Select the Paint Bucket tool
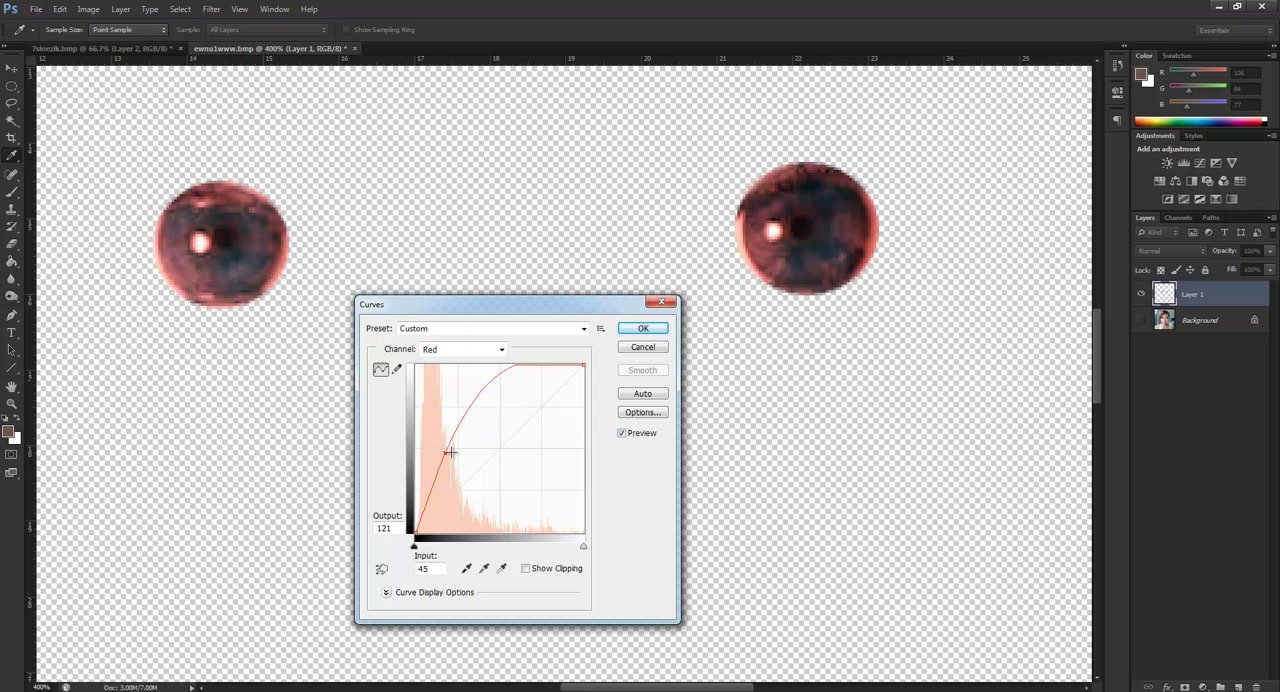The width and height of the screenshot is (1280, 692). (x=11, y=262)
